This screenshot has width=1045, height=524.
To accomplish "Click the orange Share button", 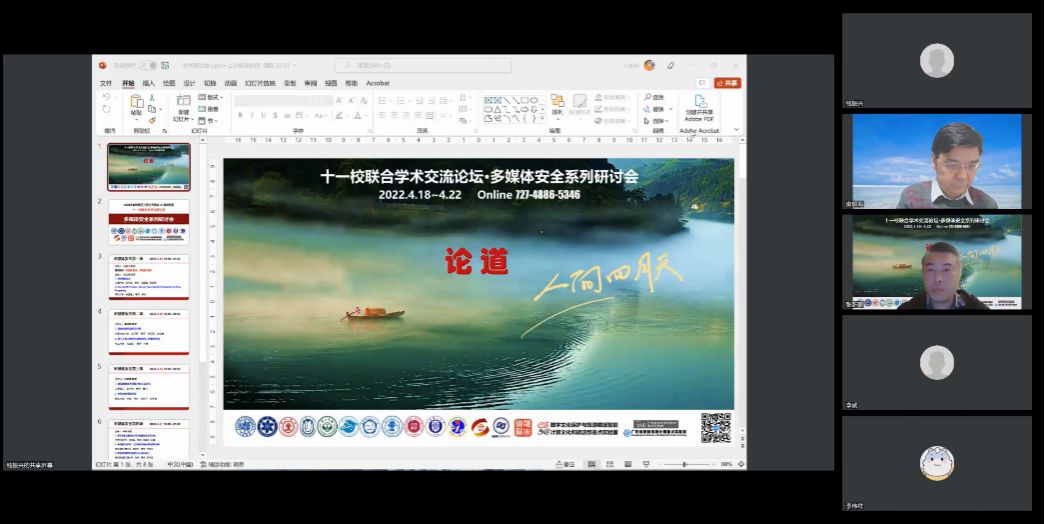I will tap(728, 83).
